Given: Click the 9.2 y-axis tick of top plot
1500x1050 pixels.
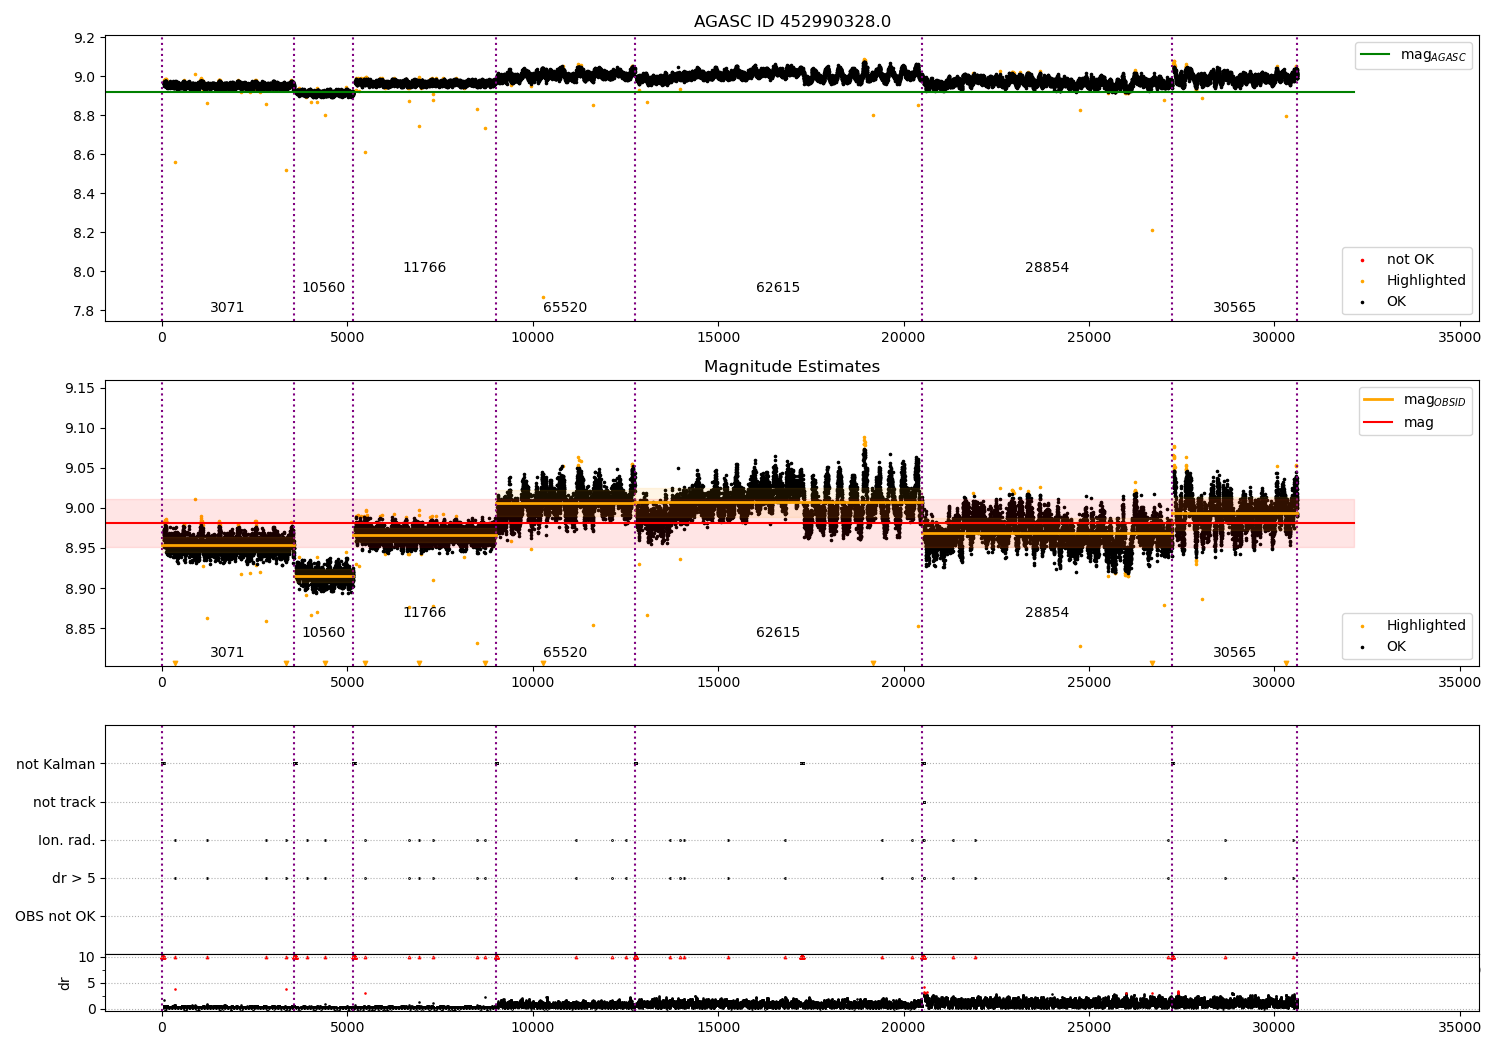Looking at the screenshot, I should coord(86,38).
